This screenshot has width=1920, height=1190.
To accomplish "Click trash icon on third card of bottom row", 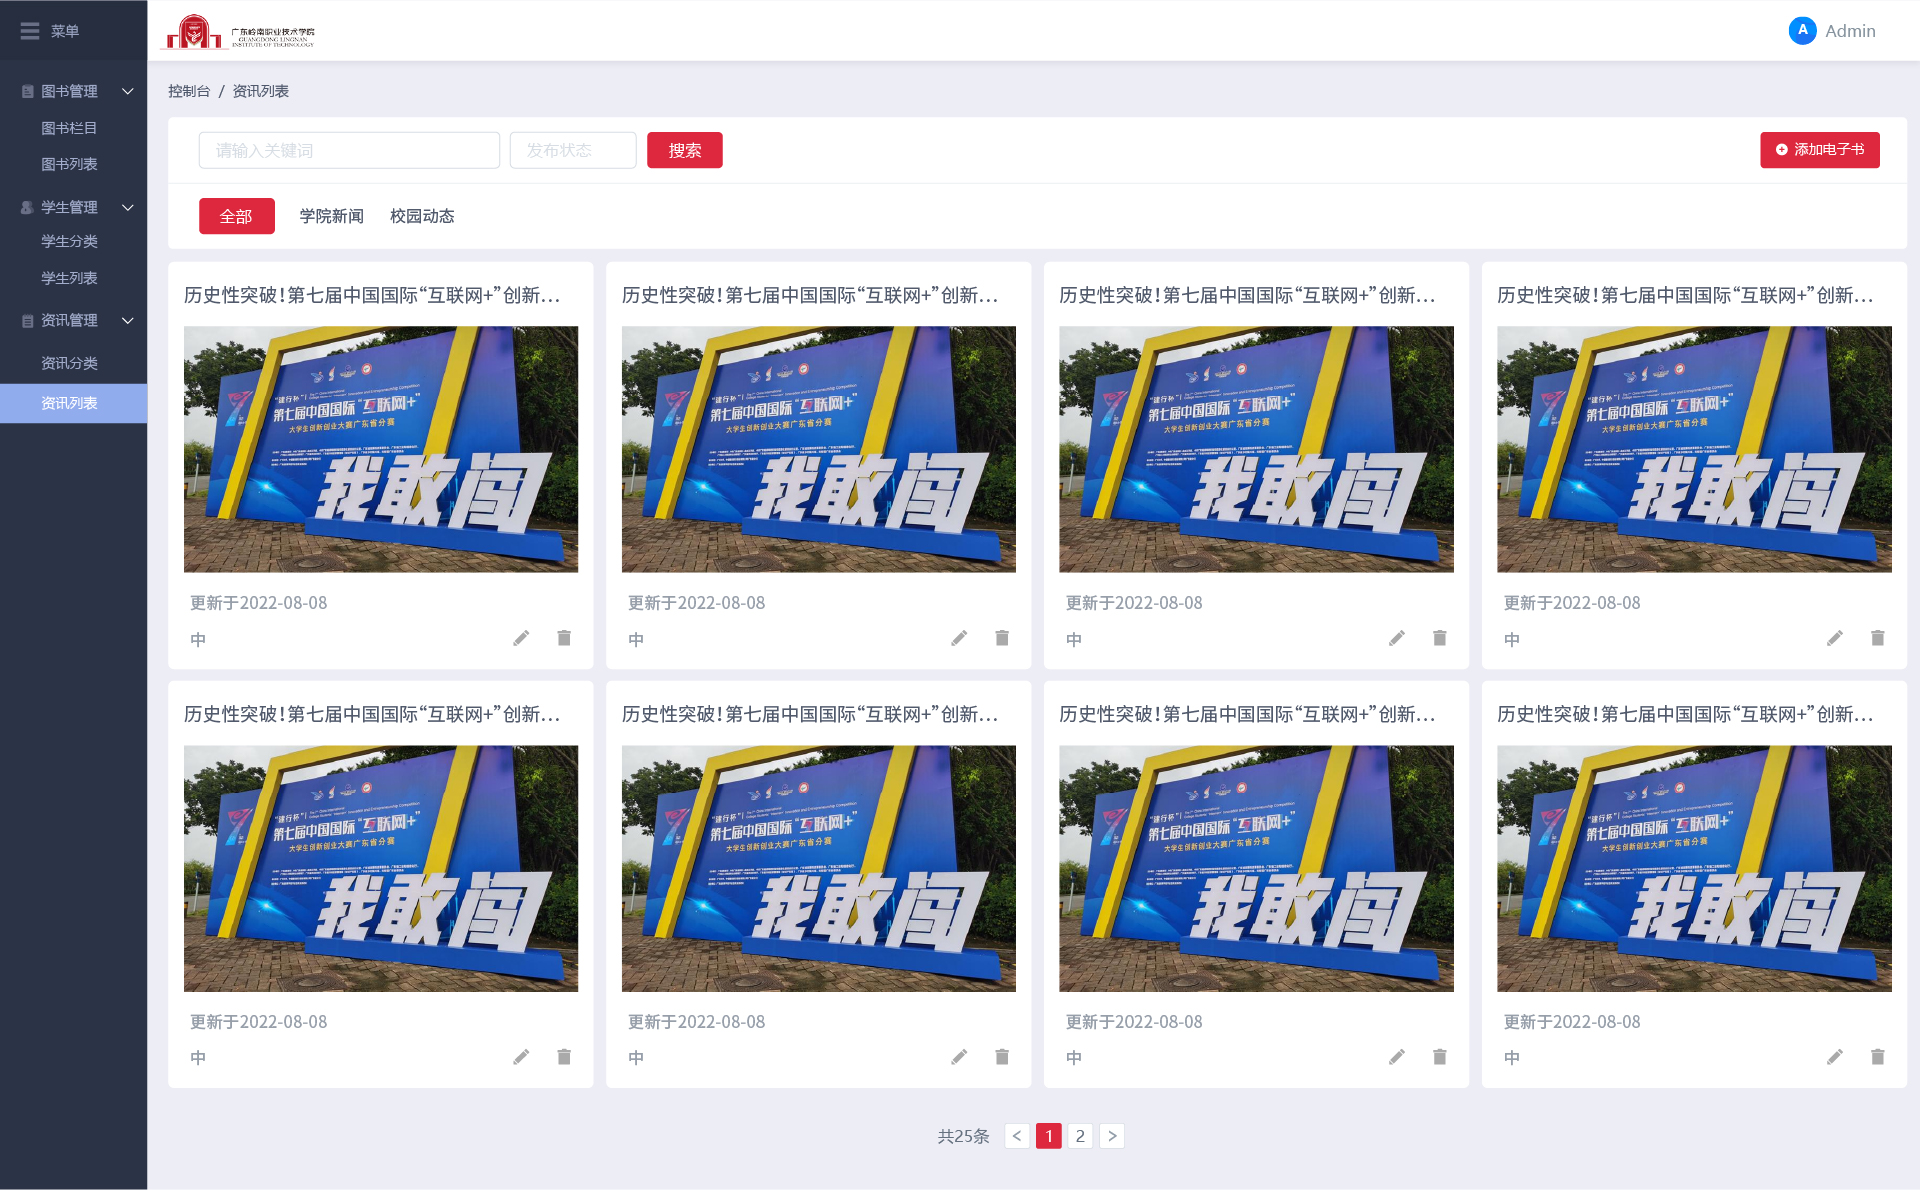I will (1440, 1057).
